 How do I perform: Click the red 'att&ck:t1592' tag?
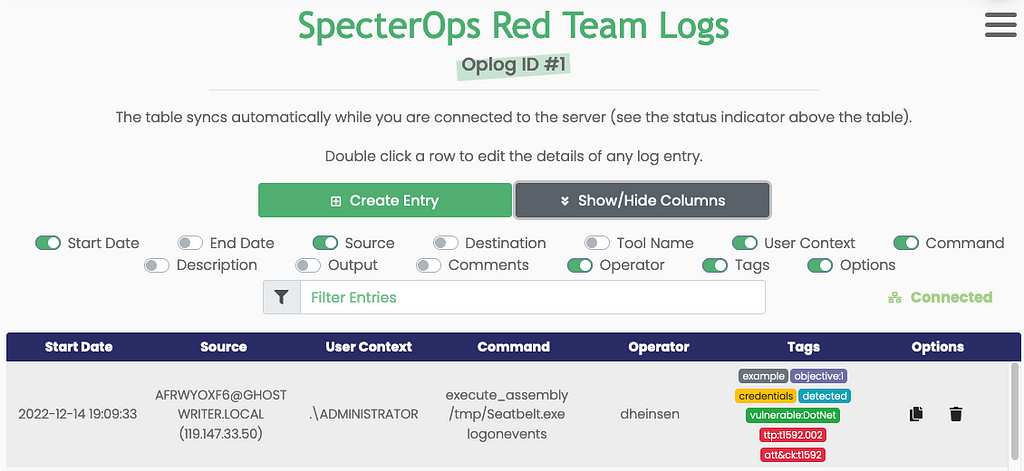pos(793,455)
